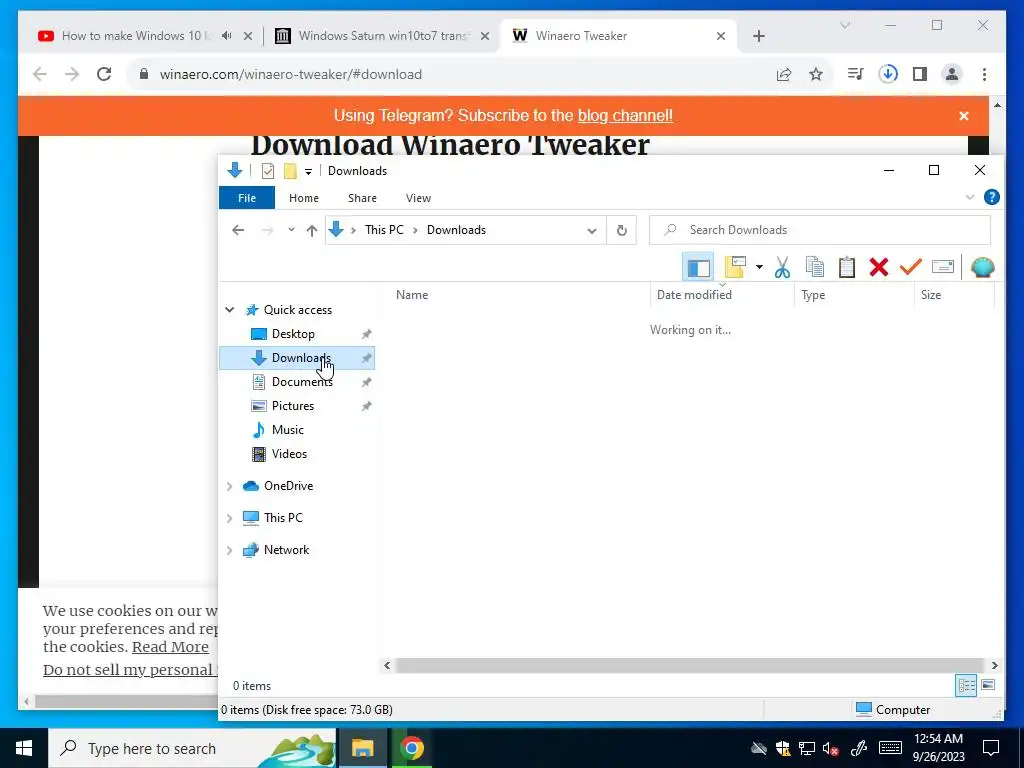This screenshot has width=1024, height=768.
Task: Mute the YouTube tab audio icon
Action: [x=227, y=36]
